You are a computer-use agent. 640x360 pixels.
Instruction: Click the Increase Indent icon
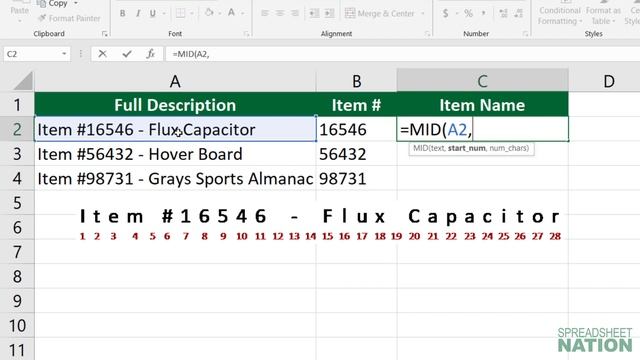329,13
